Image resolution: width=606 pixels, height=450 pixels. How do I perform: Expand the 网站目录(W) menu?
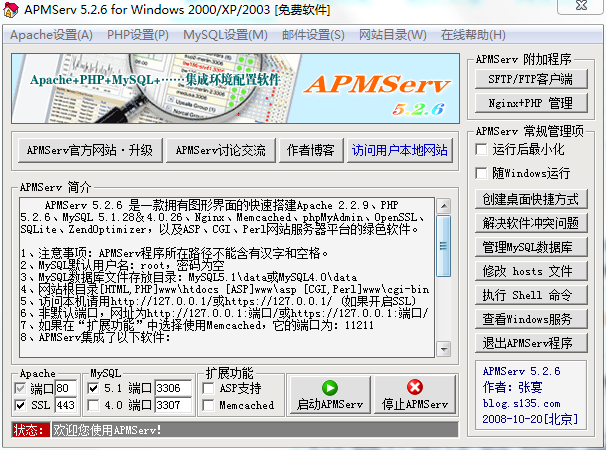coord(392,35)
